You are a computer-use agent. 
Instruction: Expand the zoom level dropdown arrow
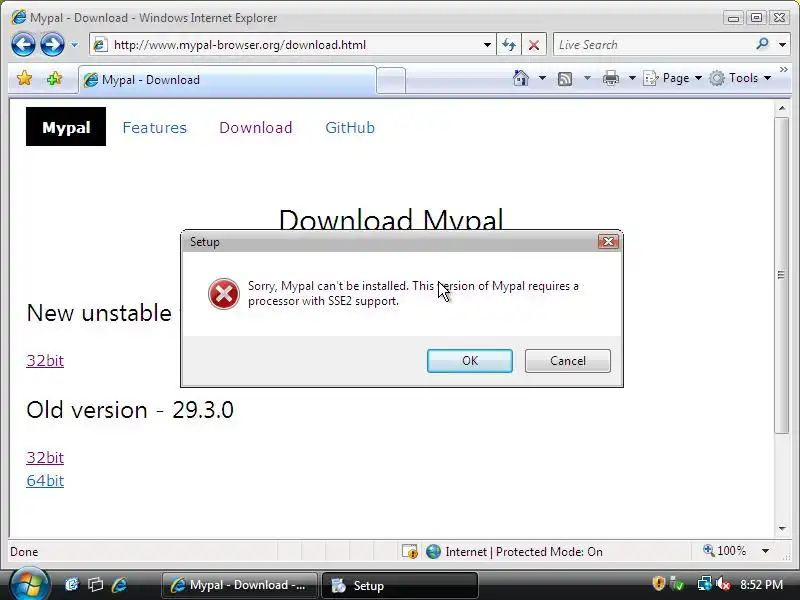coord(765,551)
